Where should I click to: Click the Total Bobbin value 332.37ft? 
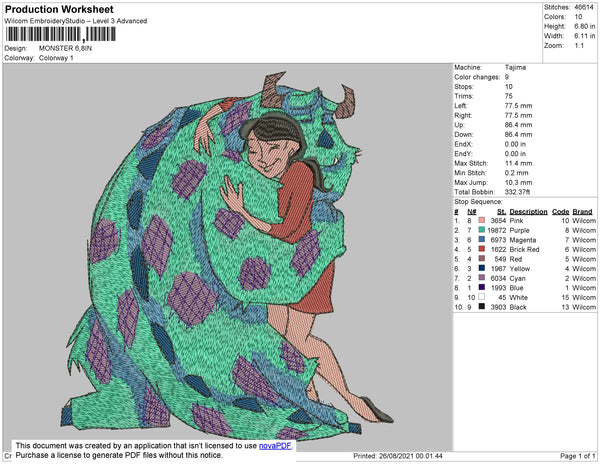517,192
